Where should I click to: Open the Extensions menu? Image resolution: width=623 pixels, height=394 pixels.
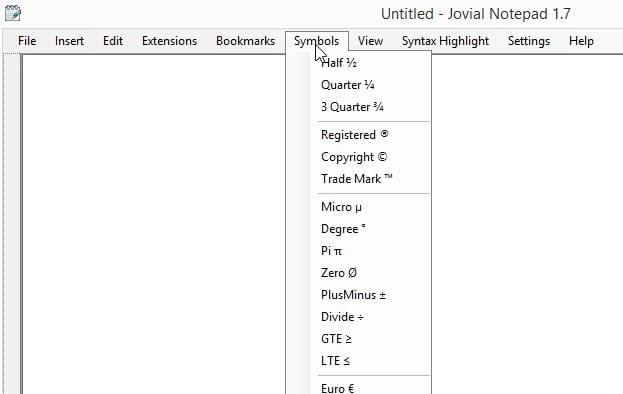coord(169,41)
